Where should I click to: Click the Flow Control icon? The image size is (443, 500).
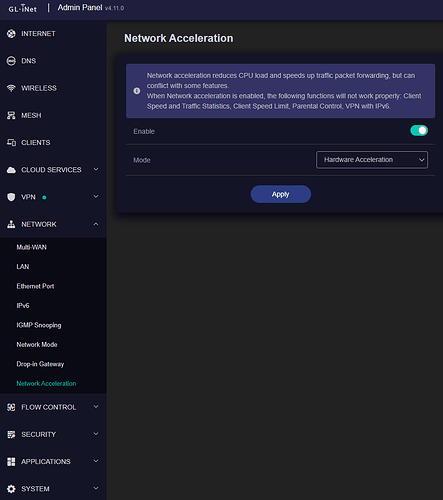click(11, 407)
